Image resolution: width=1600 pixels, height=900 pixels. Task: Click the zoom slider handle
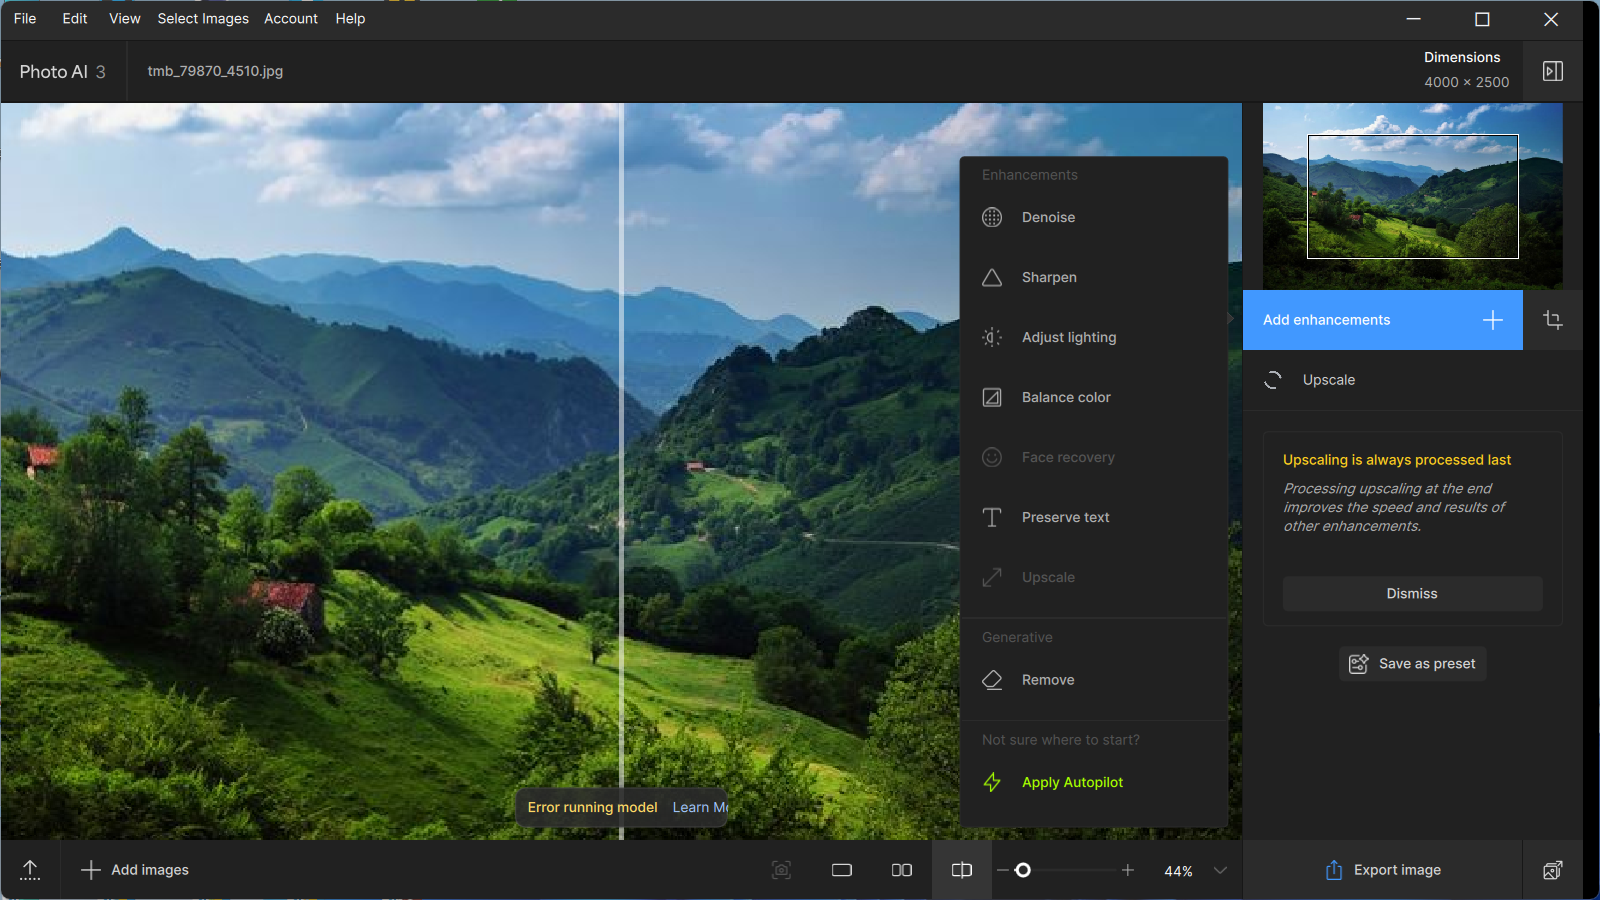(1022, 870)
